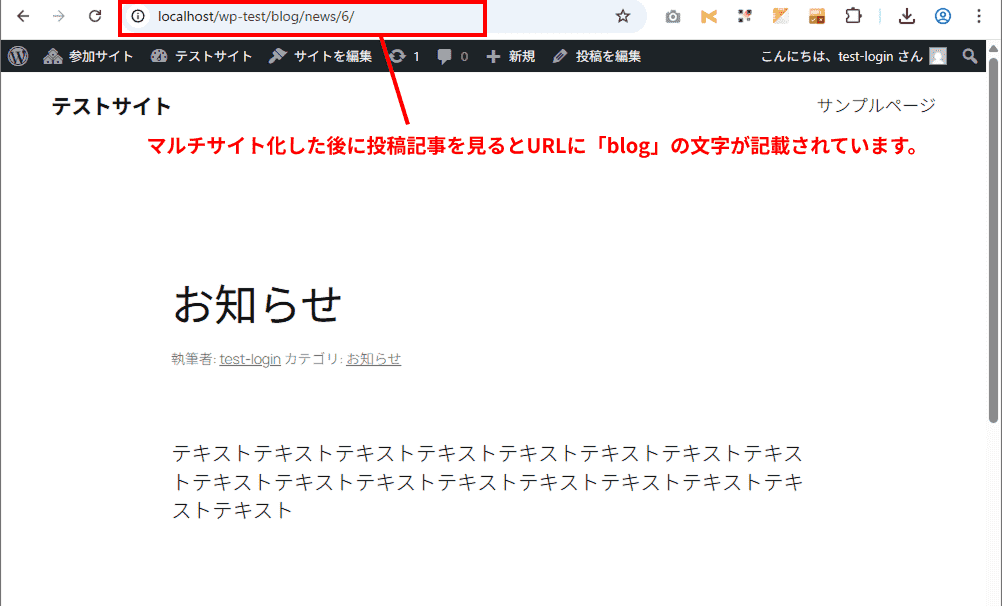Open the WordPress logo menu in admin bar
This screenshot has height=606, width=1002.
[x=15, y=56]
